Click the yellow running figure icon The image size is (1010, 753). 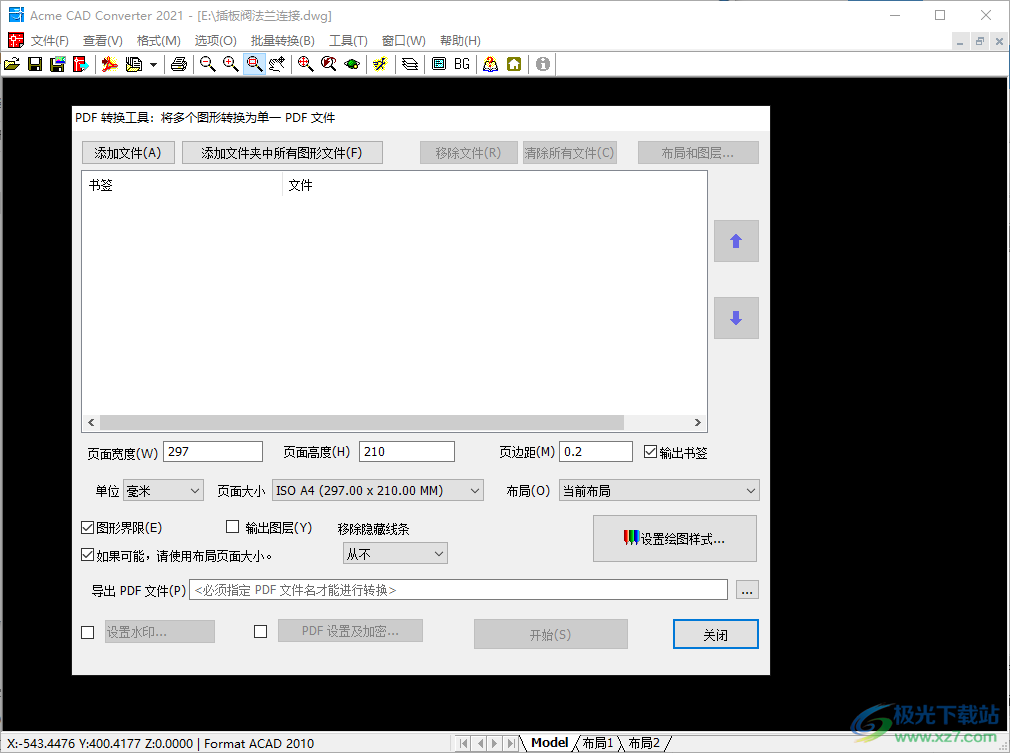(x=380, y=64)
